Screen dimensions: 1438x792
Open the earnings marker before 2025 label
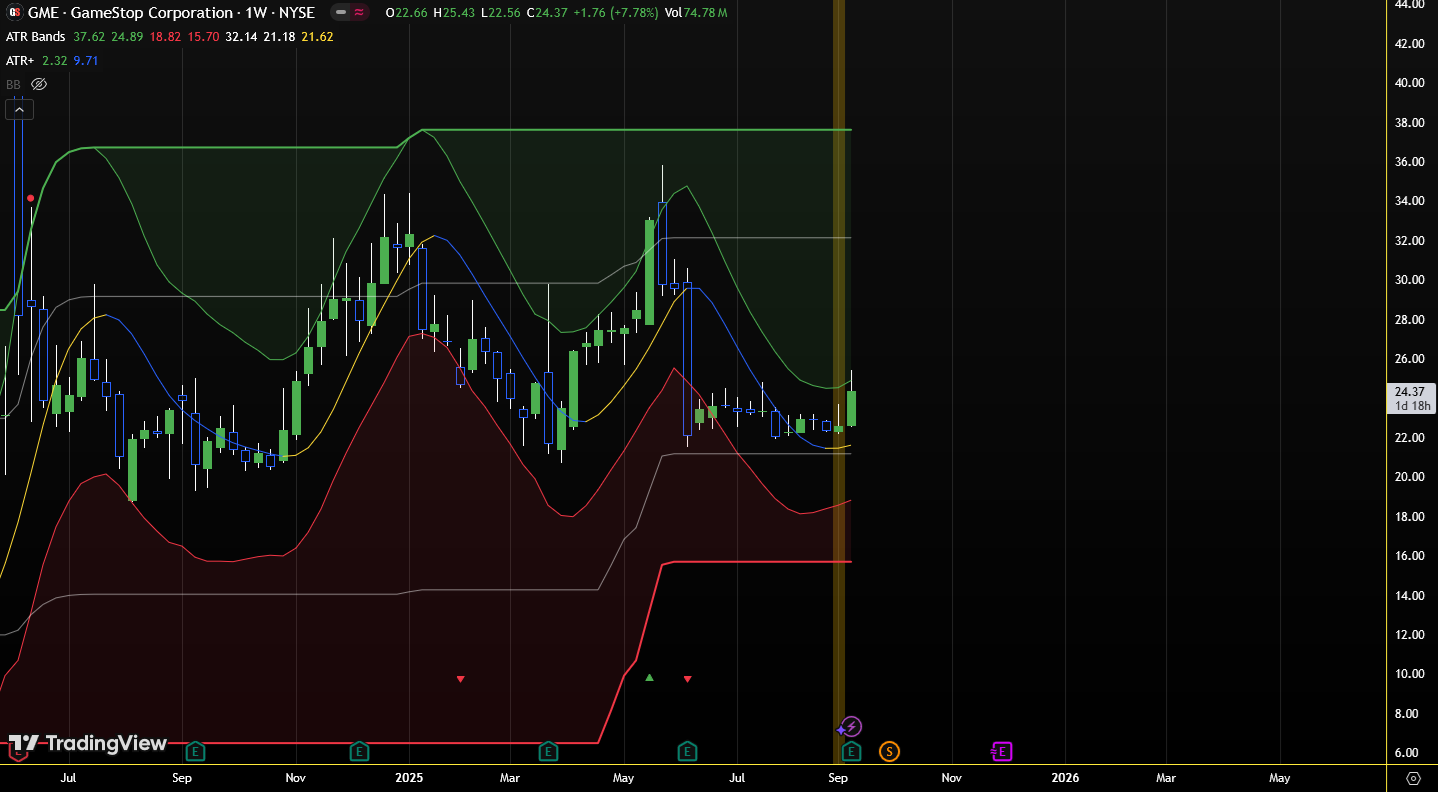[359, 750]
